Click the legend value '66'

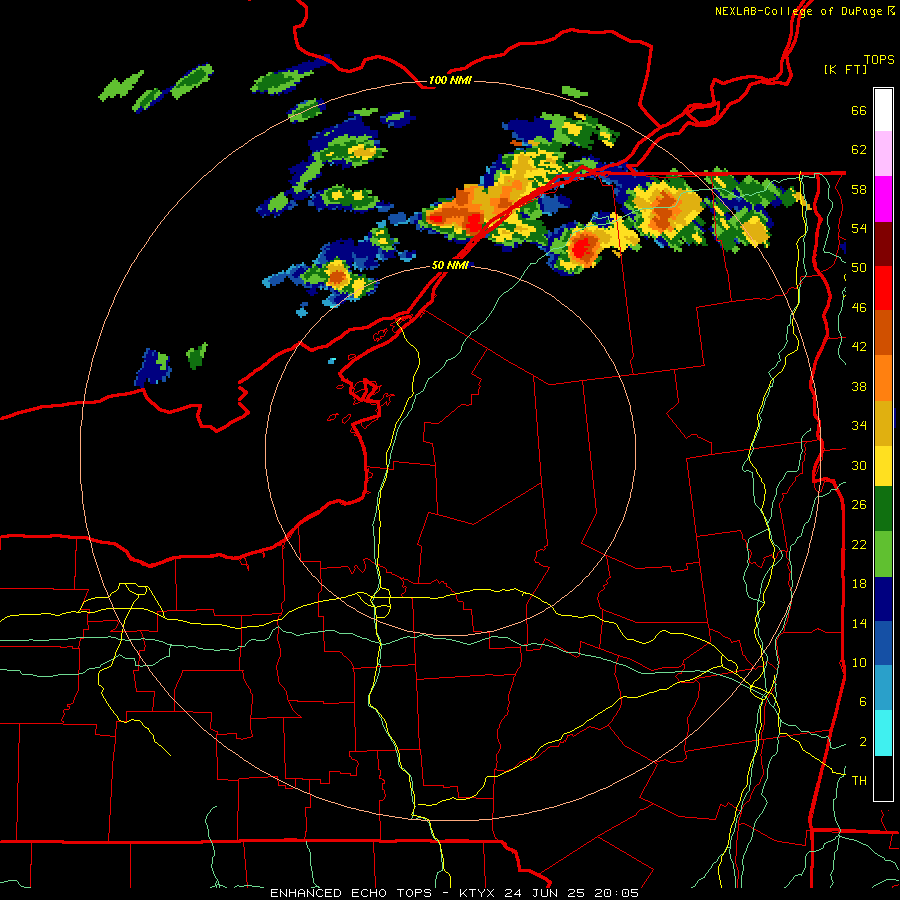point(859,111)
